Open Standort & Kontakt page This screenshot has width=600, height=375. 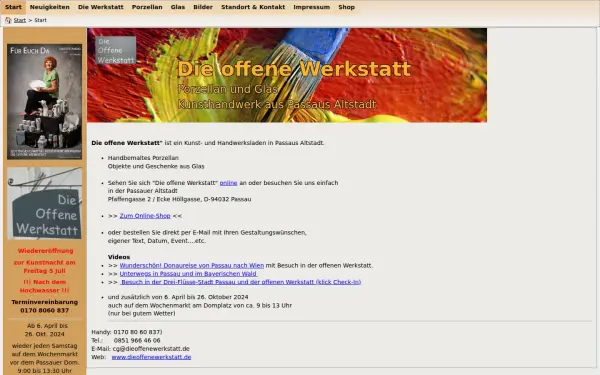(253, 7)
